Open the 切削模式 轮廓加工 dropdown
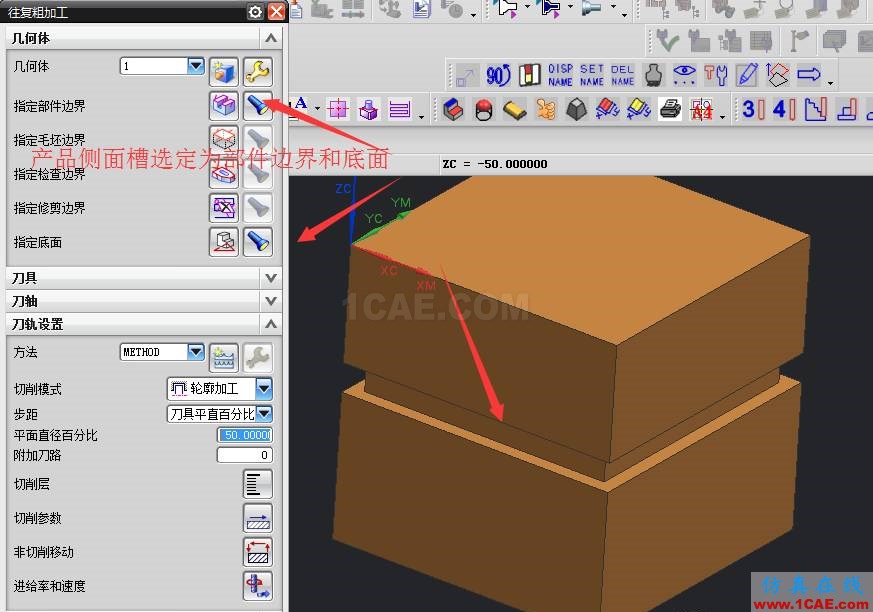This screenshot has height=612, width=873. [x=264, y=389]
